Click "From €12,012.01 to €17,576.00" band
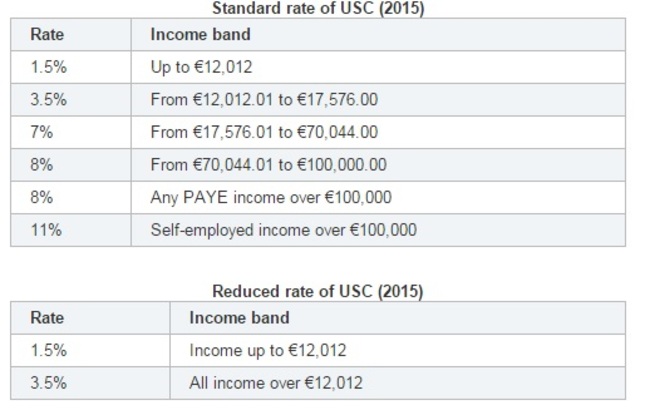 coord(264,100)
